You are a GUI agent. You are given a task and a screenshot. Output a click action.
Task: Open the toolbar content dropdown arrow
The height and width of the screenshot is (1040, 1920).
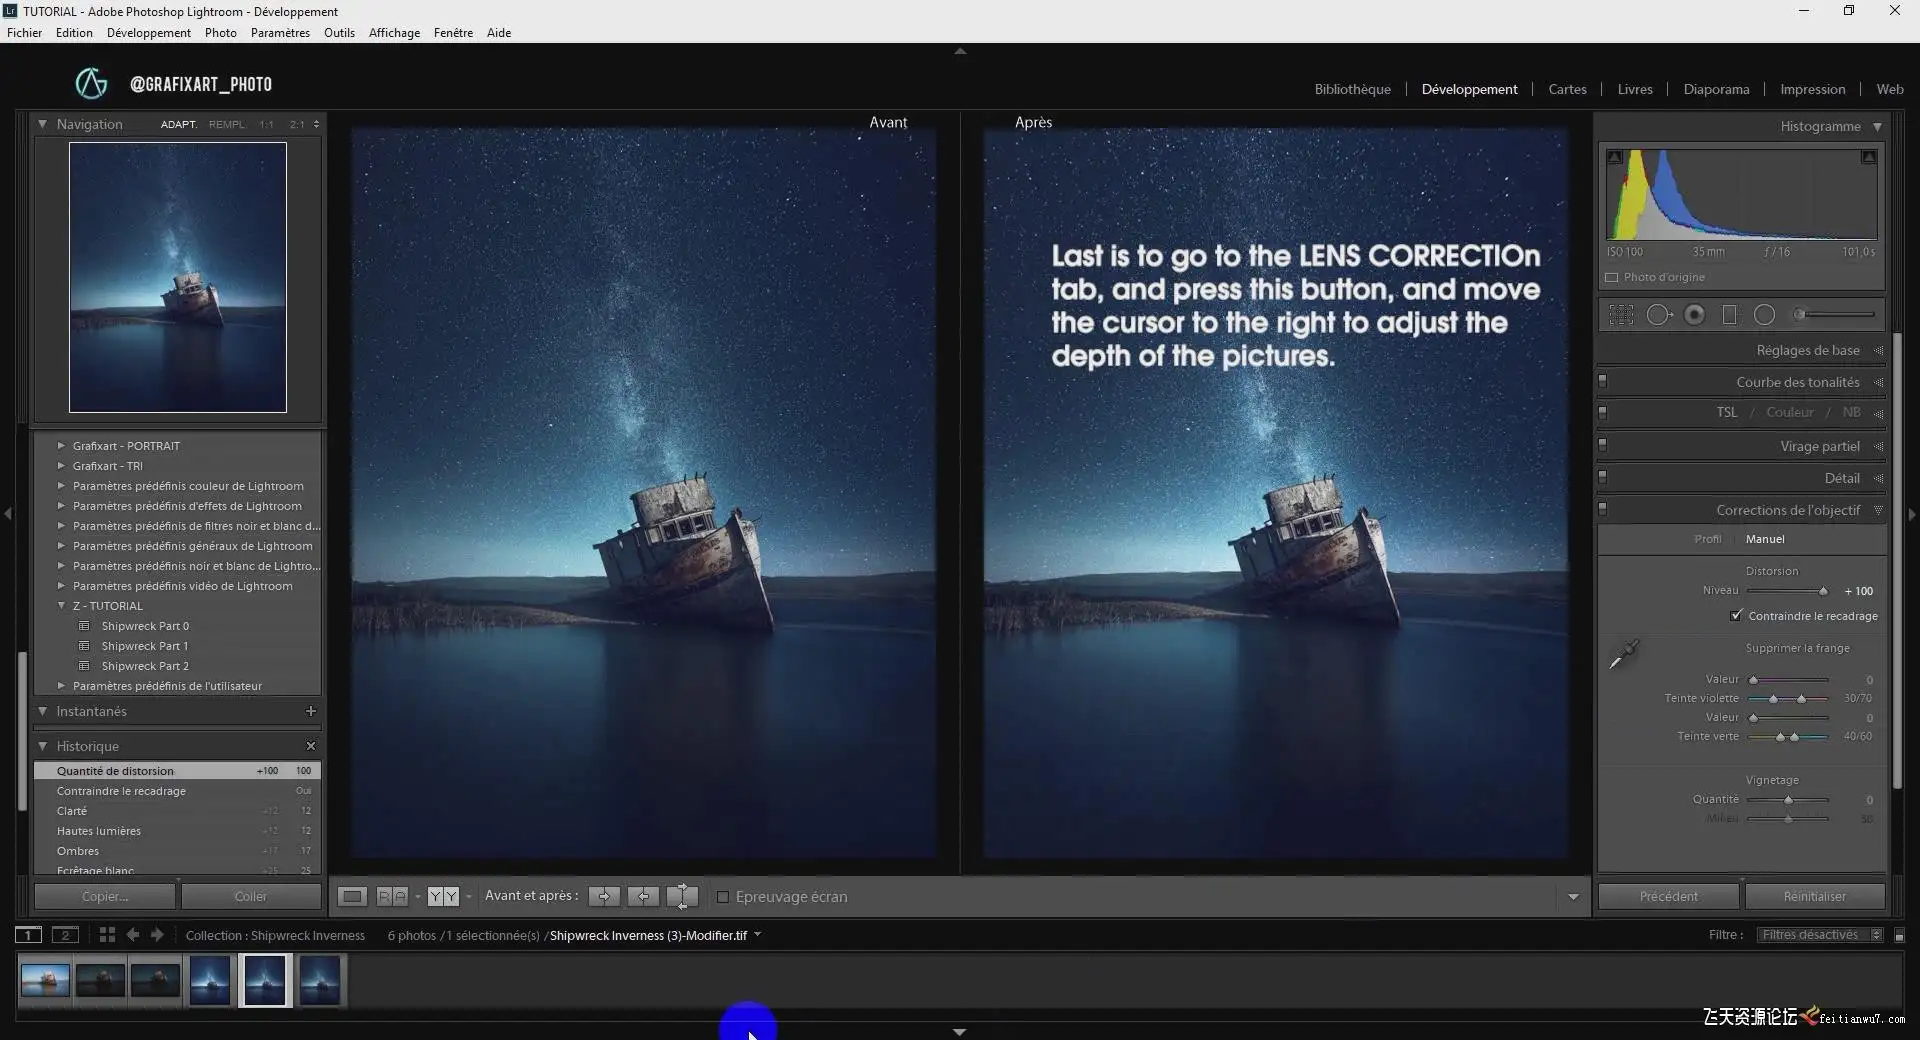pos(1573,897)
